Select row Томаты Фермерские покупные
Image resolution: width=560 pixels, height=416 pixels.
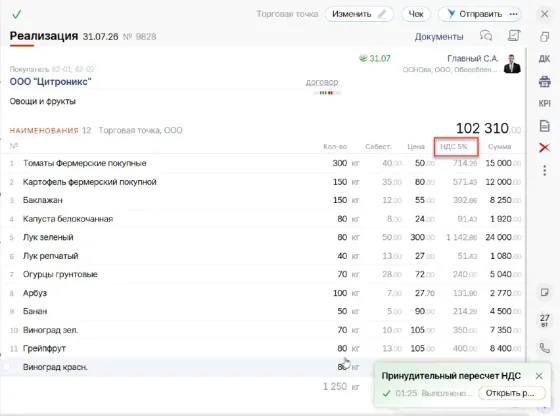point(262,163)
